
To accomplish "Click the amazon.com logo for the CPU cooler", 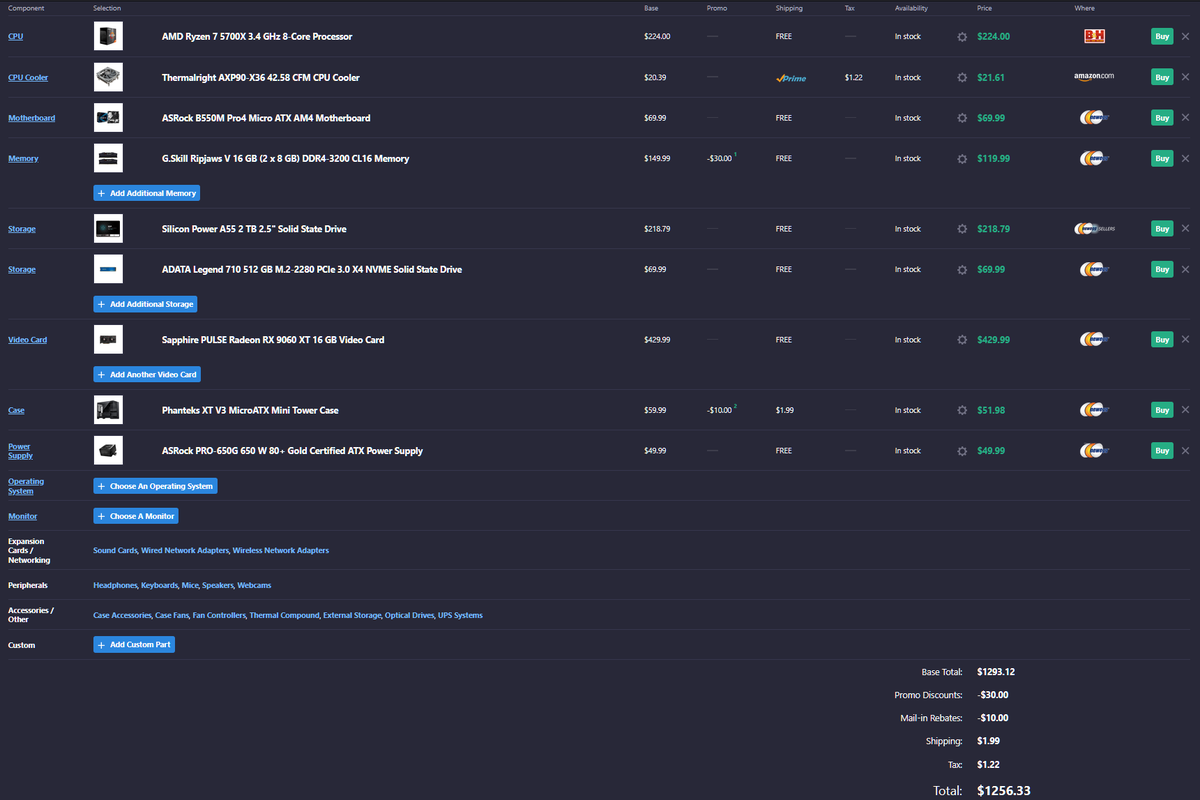I will point(1094,76).
